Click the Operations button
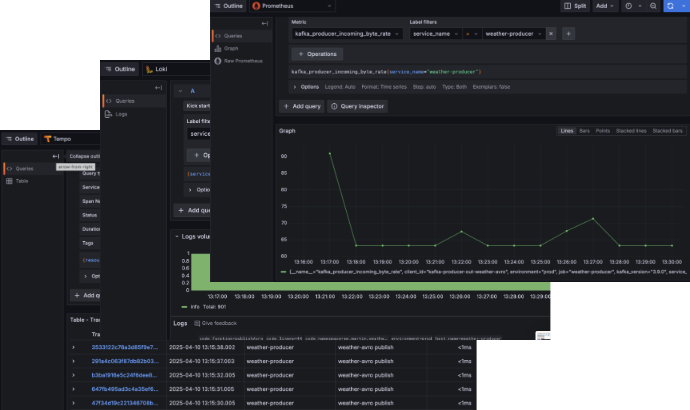690x410 pixels. pyautogui.click(x=317, y=54)
